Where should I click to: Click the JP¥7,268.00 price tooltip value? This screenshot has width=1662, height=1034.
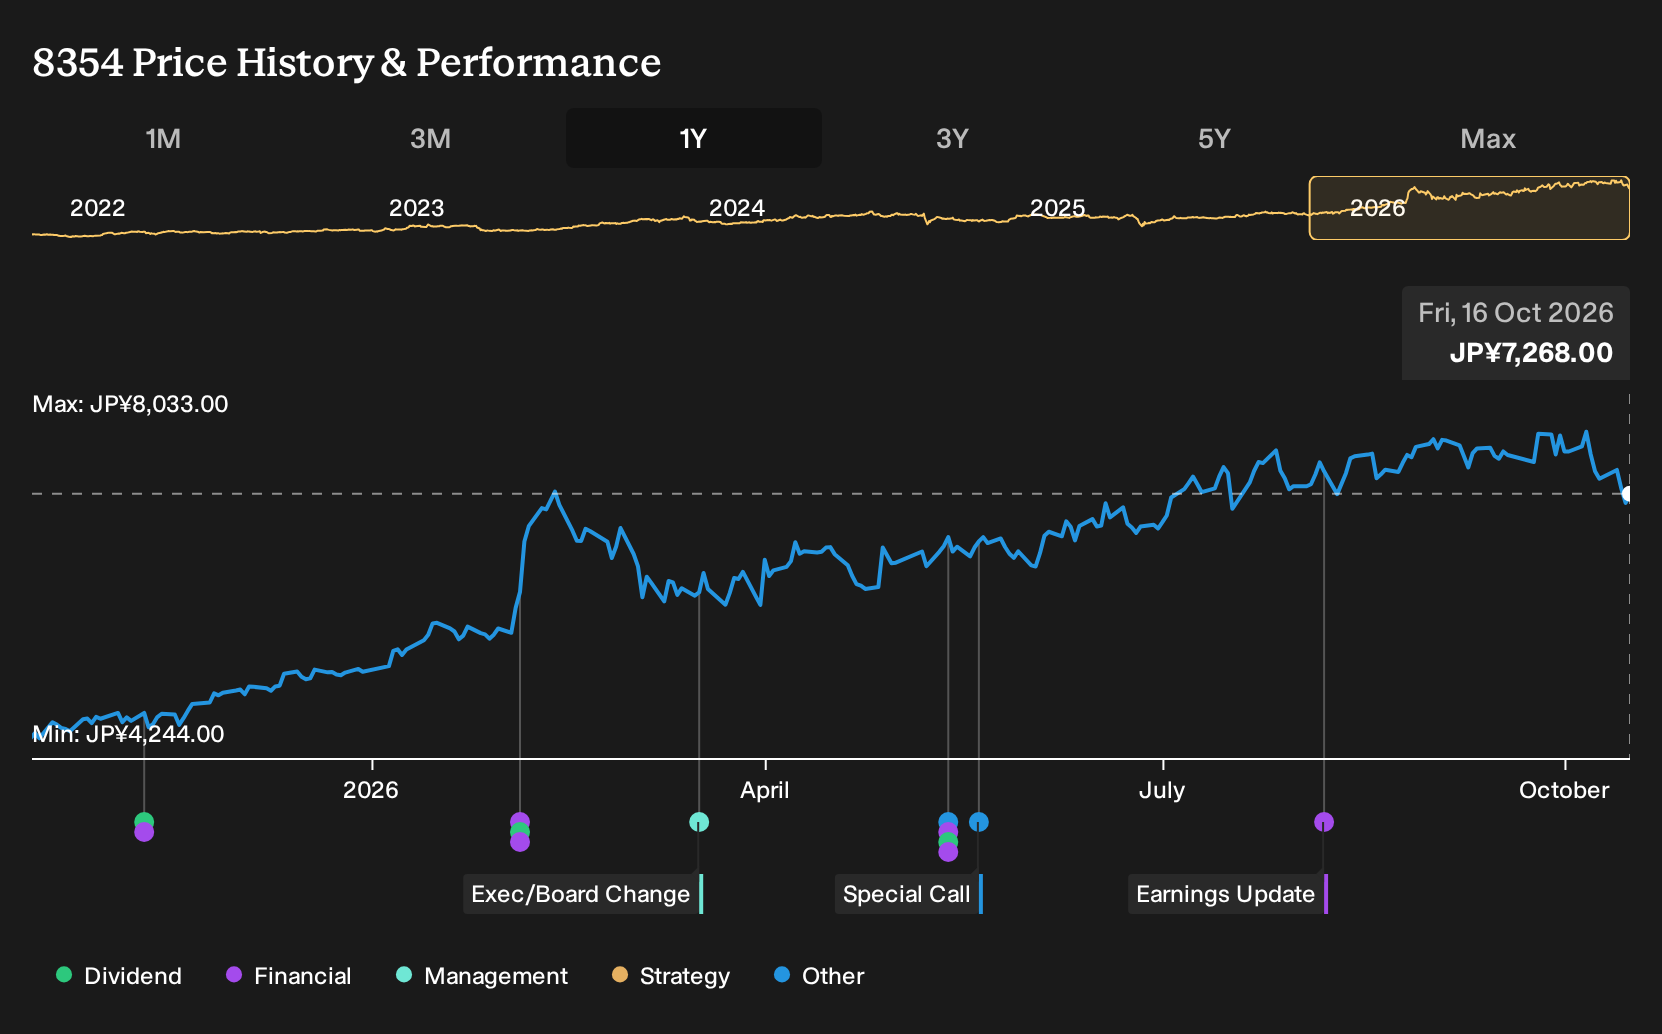tap(1531, 353)
